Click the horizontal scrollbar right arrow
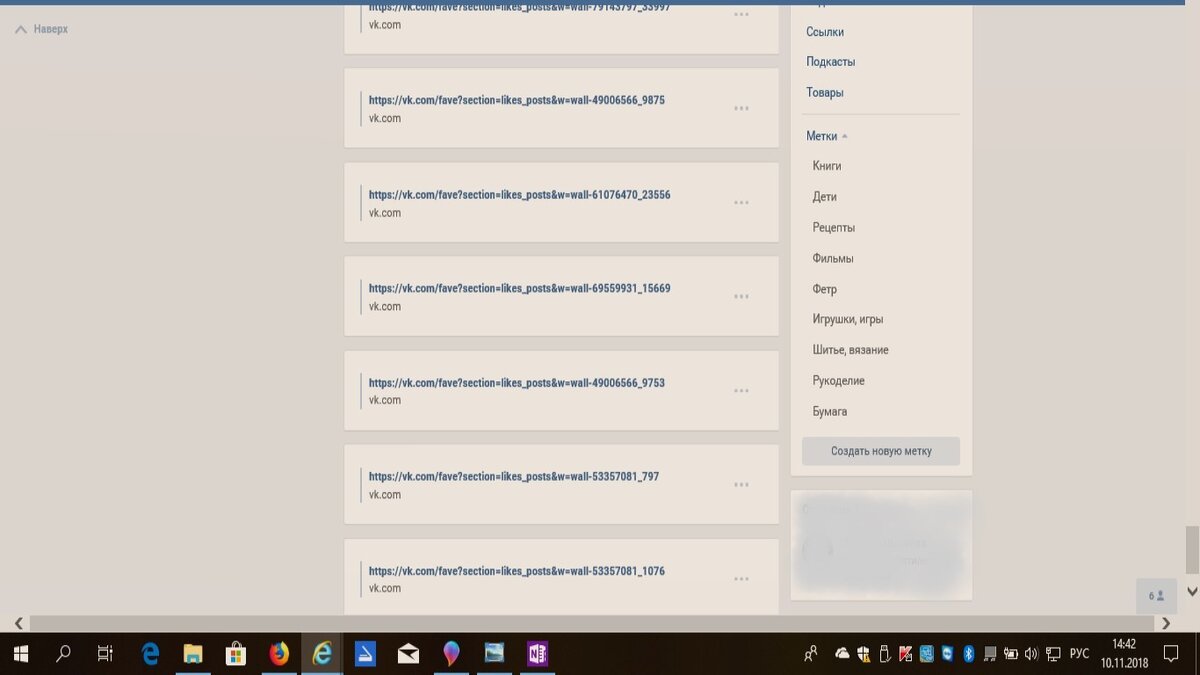 (1166, 623)
